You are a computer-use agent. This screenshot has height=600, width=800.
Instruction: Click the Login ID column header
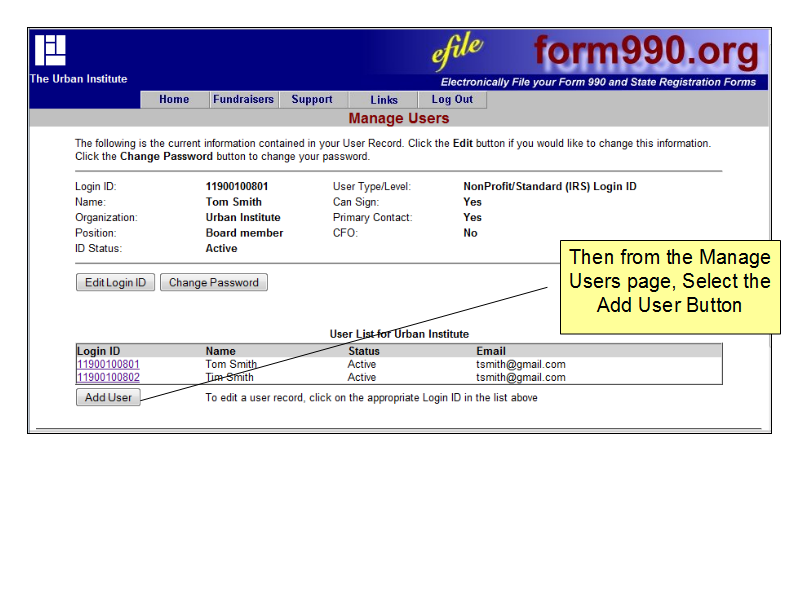click(x=99, y=351)
